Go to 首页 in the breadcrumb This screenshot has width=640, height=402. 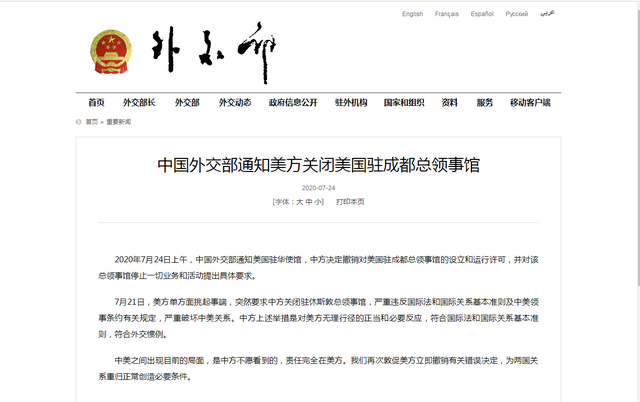[x=92, y=122]
